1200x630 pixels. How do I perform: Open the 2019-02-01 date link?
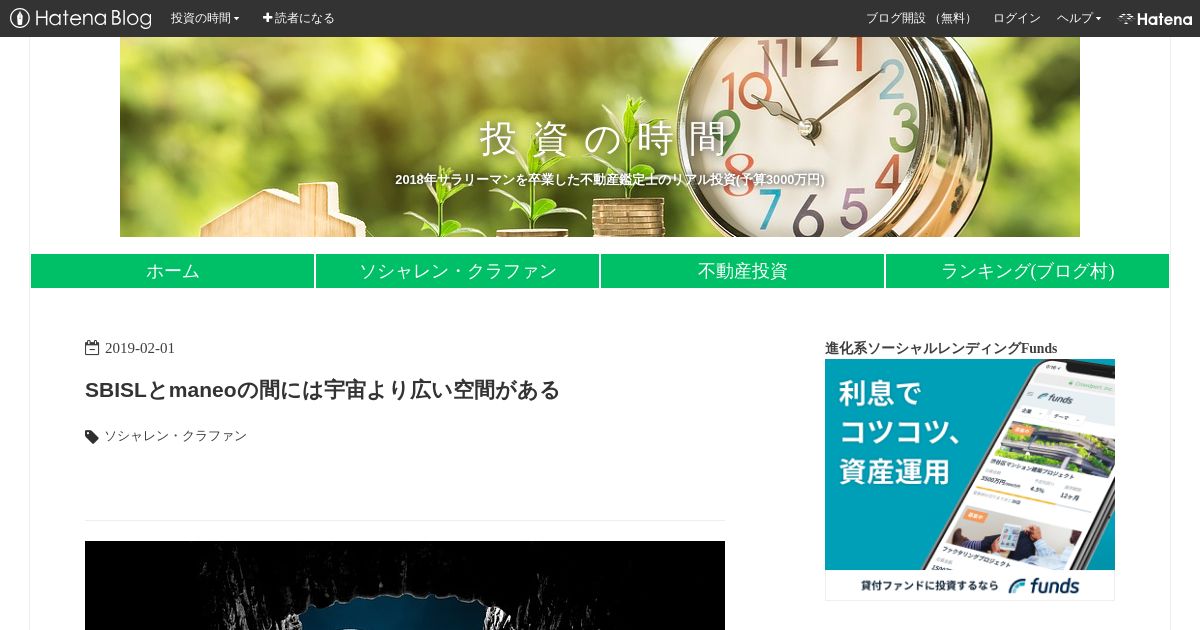pyautogui.click(x=140, y=348)
